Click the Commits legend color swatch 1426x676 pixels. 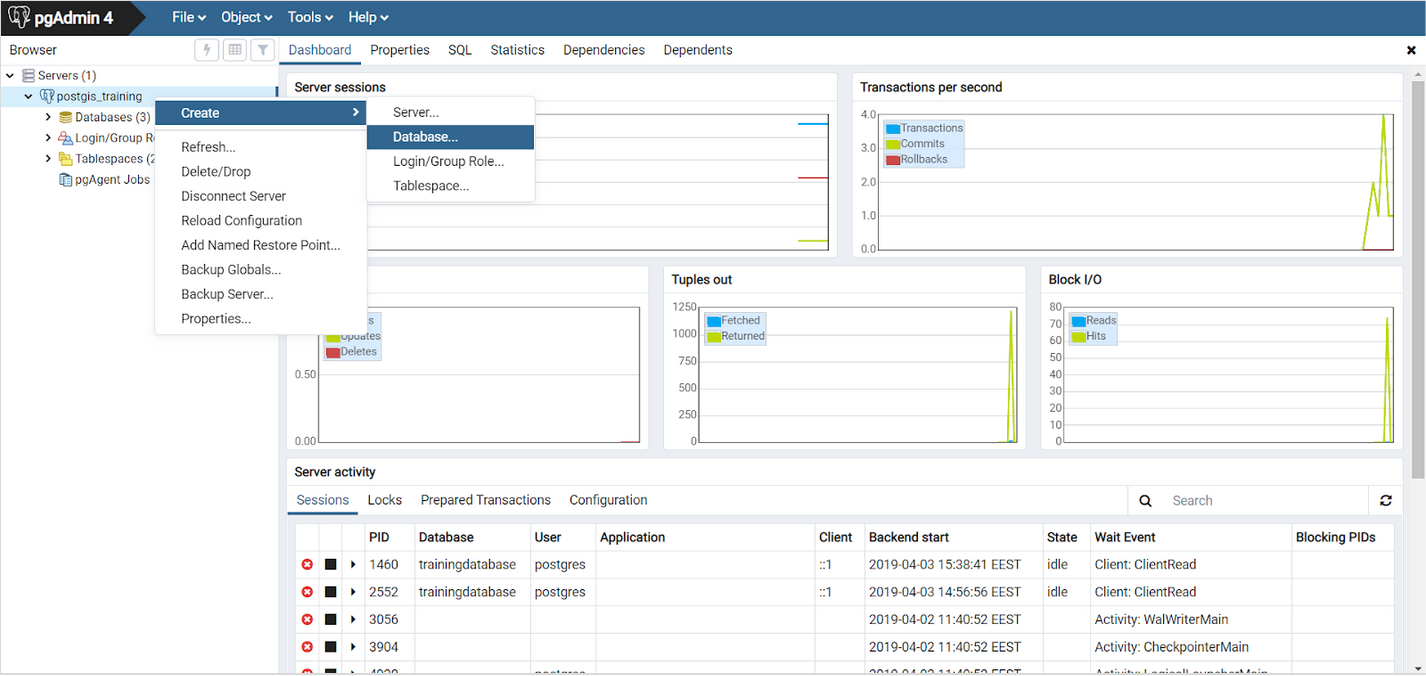[893, 144]
